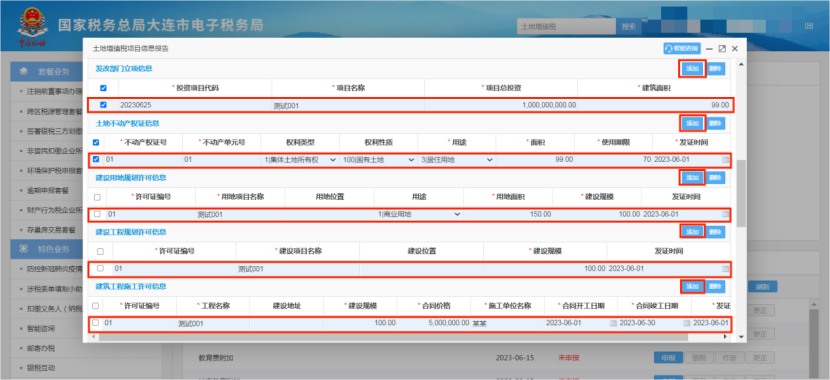The height and width of the screenshot is (380, 830).
Task: Toggle select-all checkbox in 建筑工程施工许可 header
Action: pos(95,306)
